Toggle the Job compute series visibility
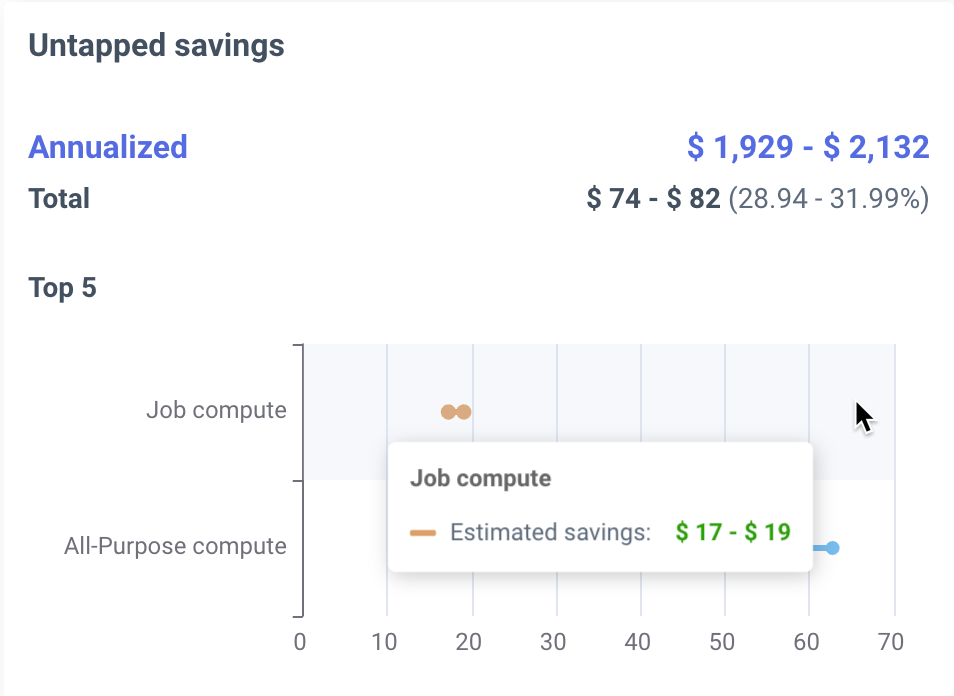Image resolution: width=954 pixels, height=696 pixels. click(x=217, y=410)
